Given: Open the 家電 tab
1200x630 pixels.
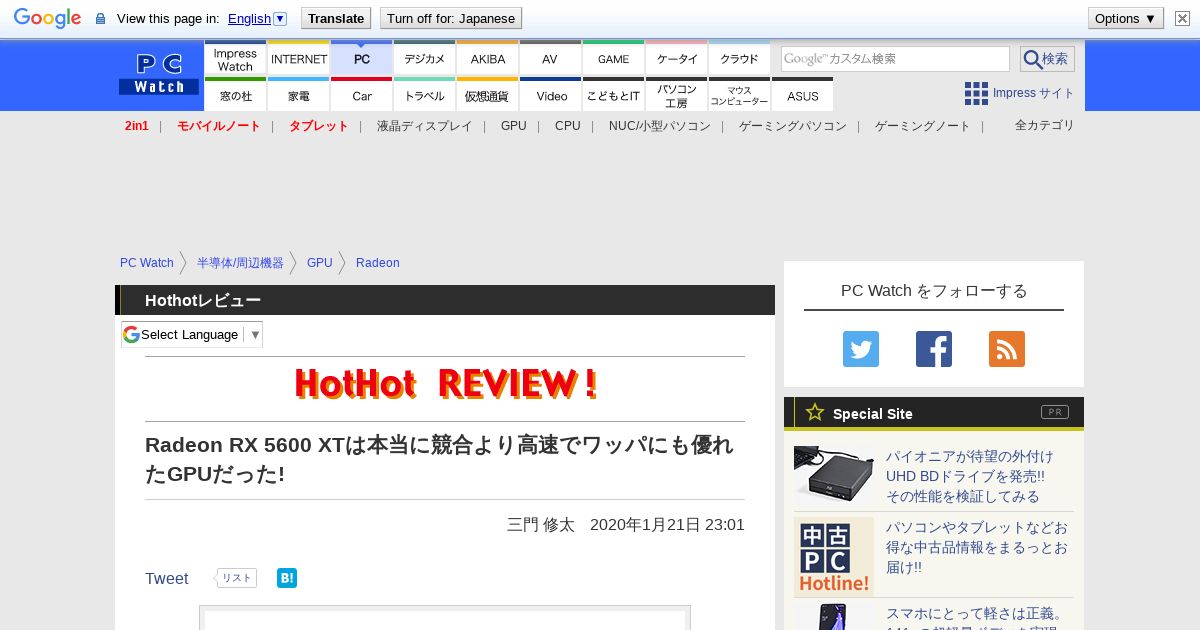Looking at the screenshot, I should click(298, 95).
